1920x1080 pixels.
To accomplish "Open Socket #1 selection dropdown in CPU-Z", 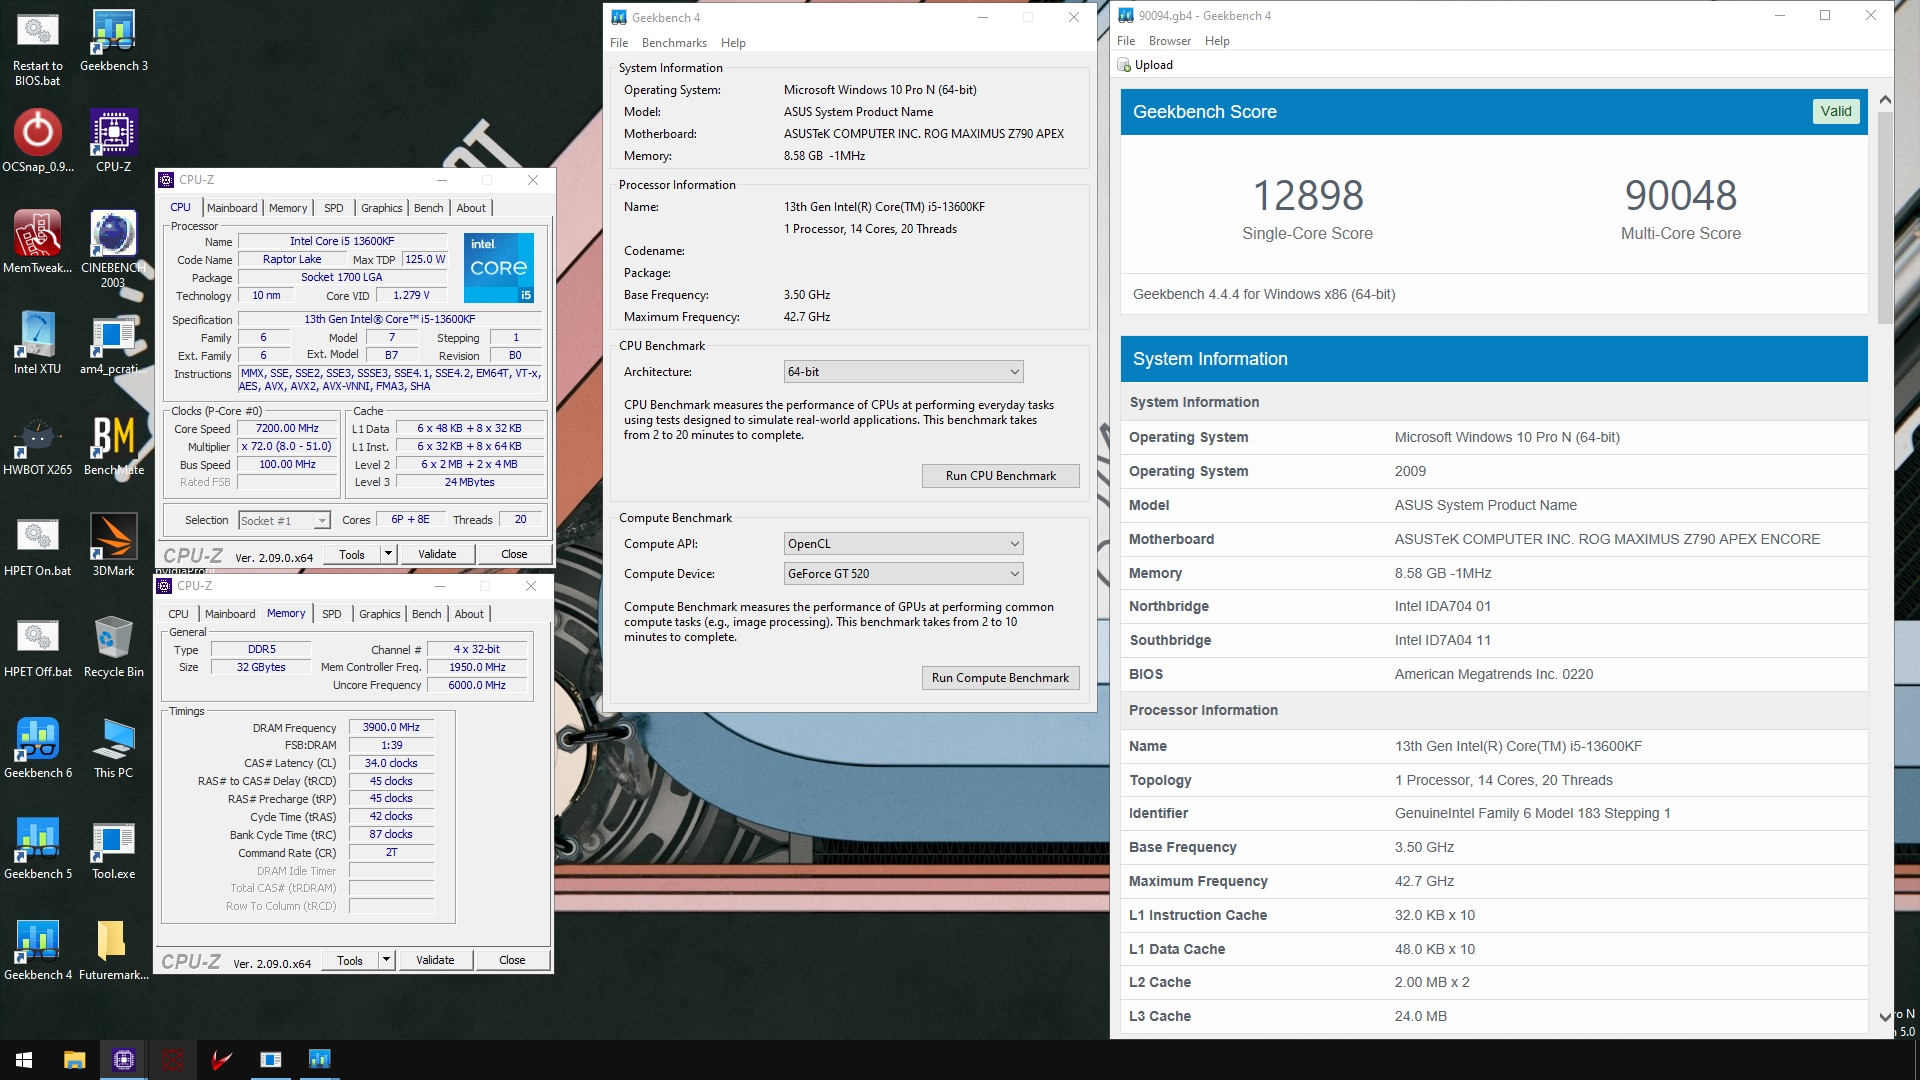I will [284, 520].
